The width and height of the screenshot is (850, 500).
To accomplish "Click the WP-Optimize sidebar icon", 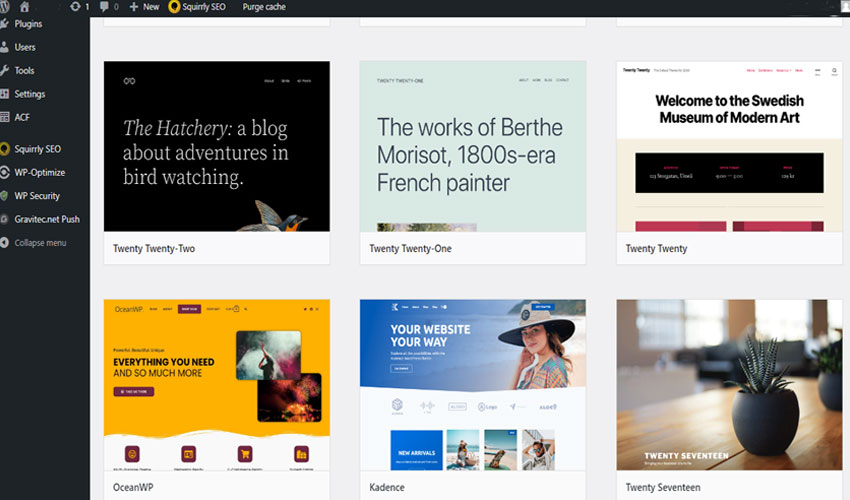I will 4,172.
